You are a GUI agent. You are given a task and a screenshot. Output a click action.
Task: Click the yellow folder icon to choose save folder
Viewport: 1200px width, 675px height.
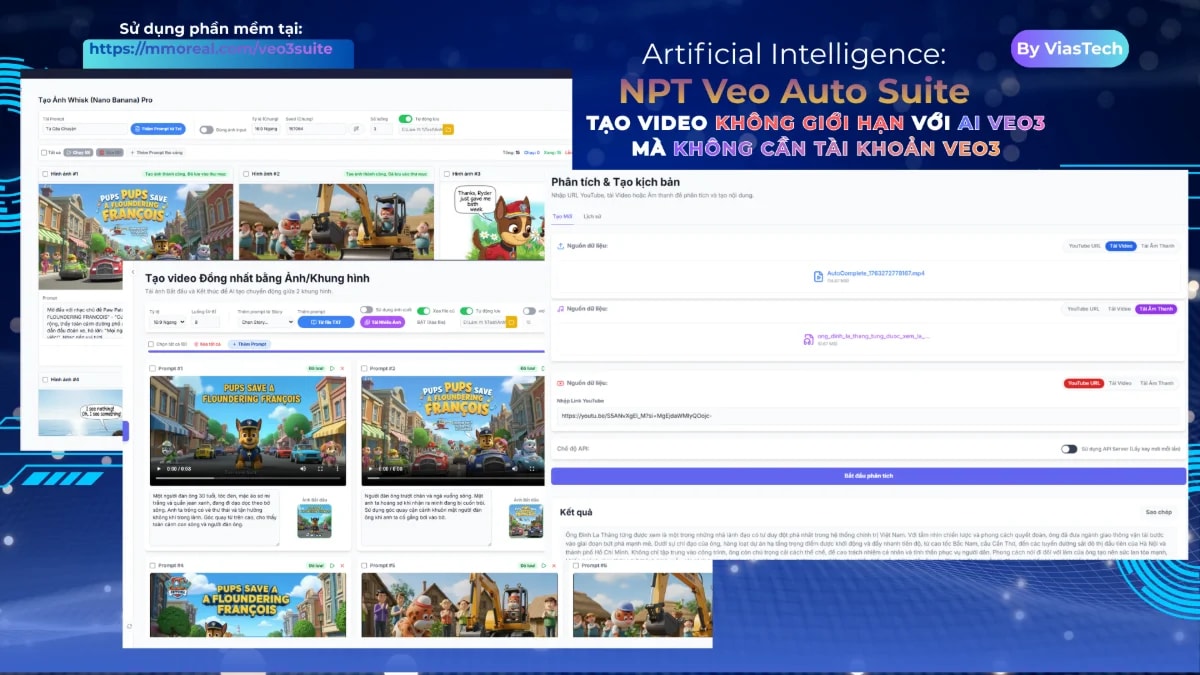click(x=448, y=131)
